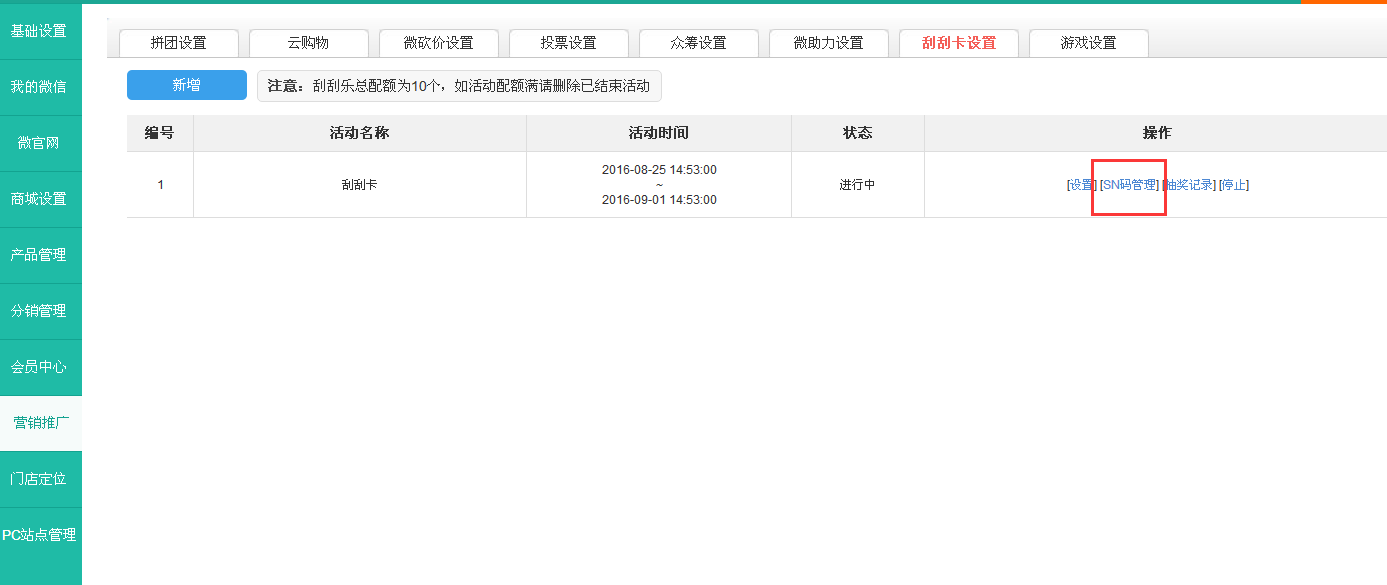1387x585 pixels.
Task: Go to 会员中心 in the sidebar
Action: (x=39, y=367)
